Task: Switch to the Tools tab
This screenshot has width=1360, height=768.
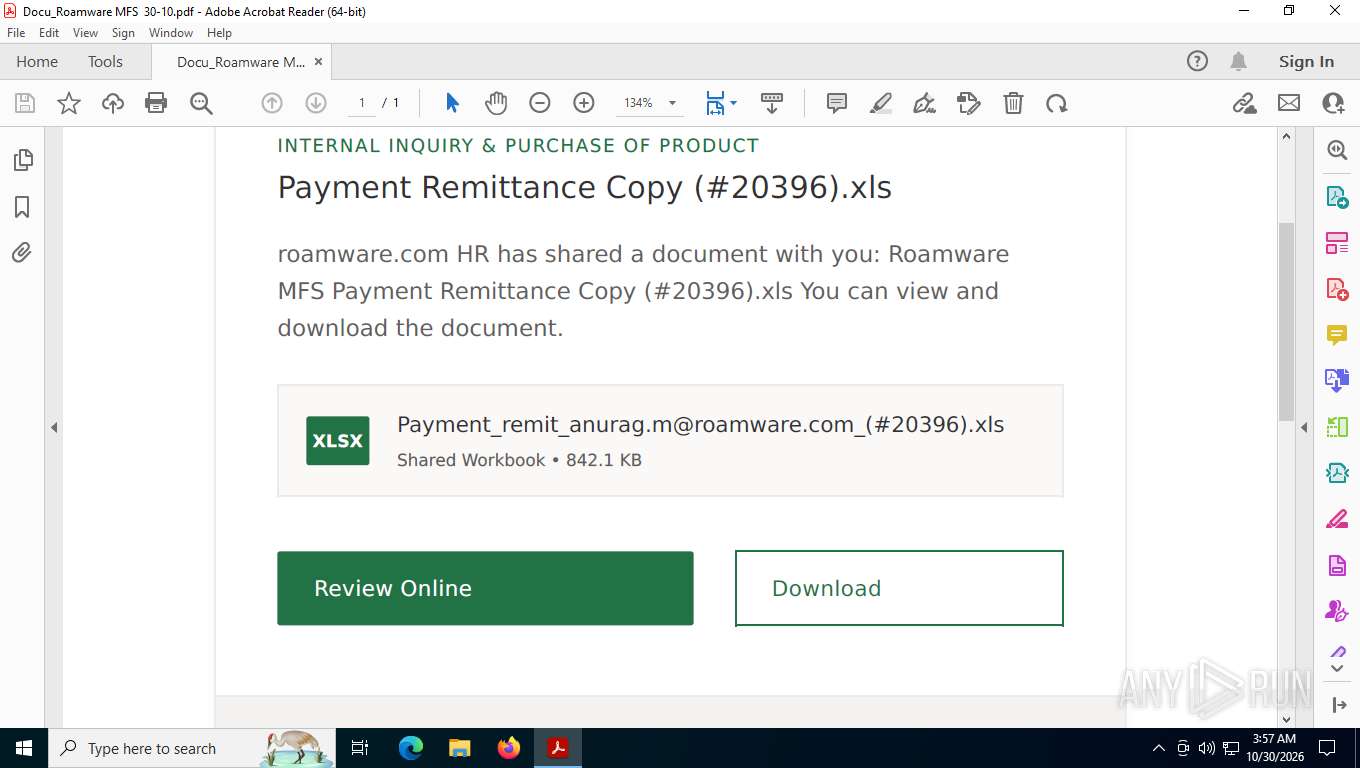Action: click(x=105, y=61)
